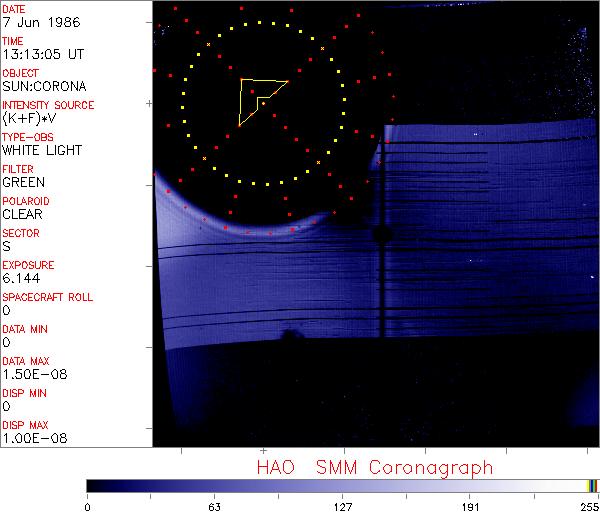Click the HAO SMM Coronagraph title
Viewport: 600px width, 512px height.
point(374,467)
